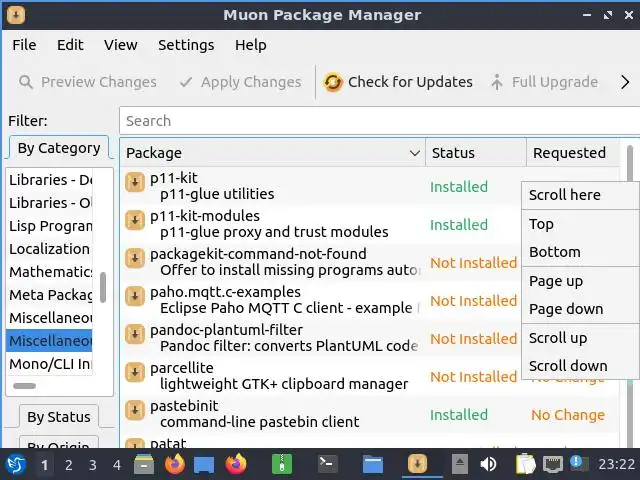Select the Meta Packages category
The width and height of the screenshot is (640, 480).
[49, 295]
